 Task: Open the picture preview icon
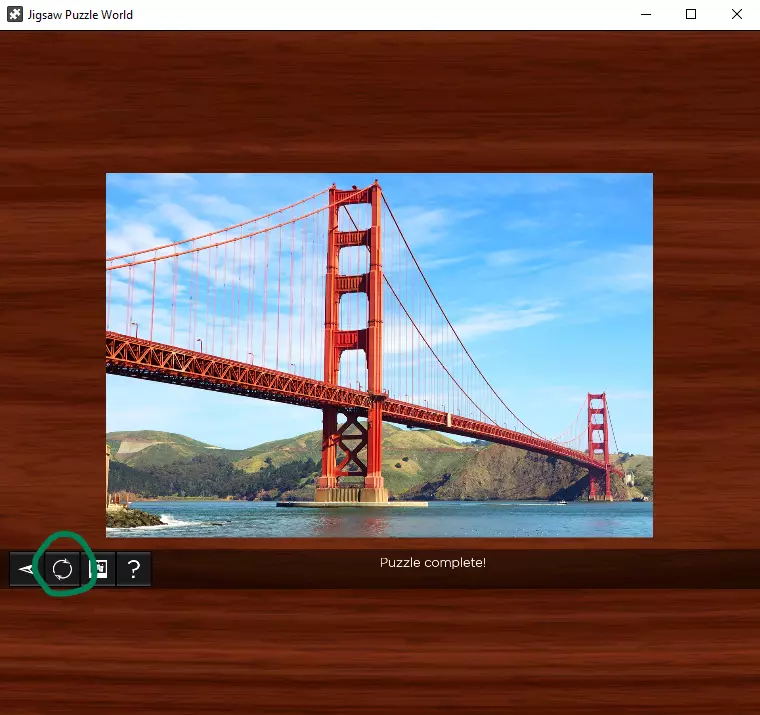pyautogui.click(x=98, y=569)
